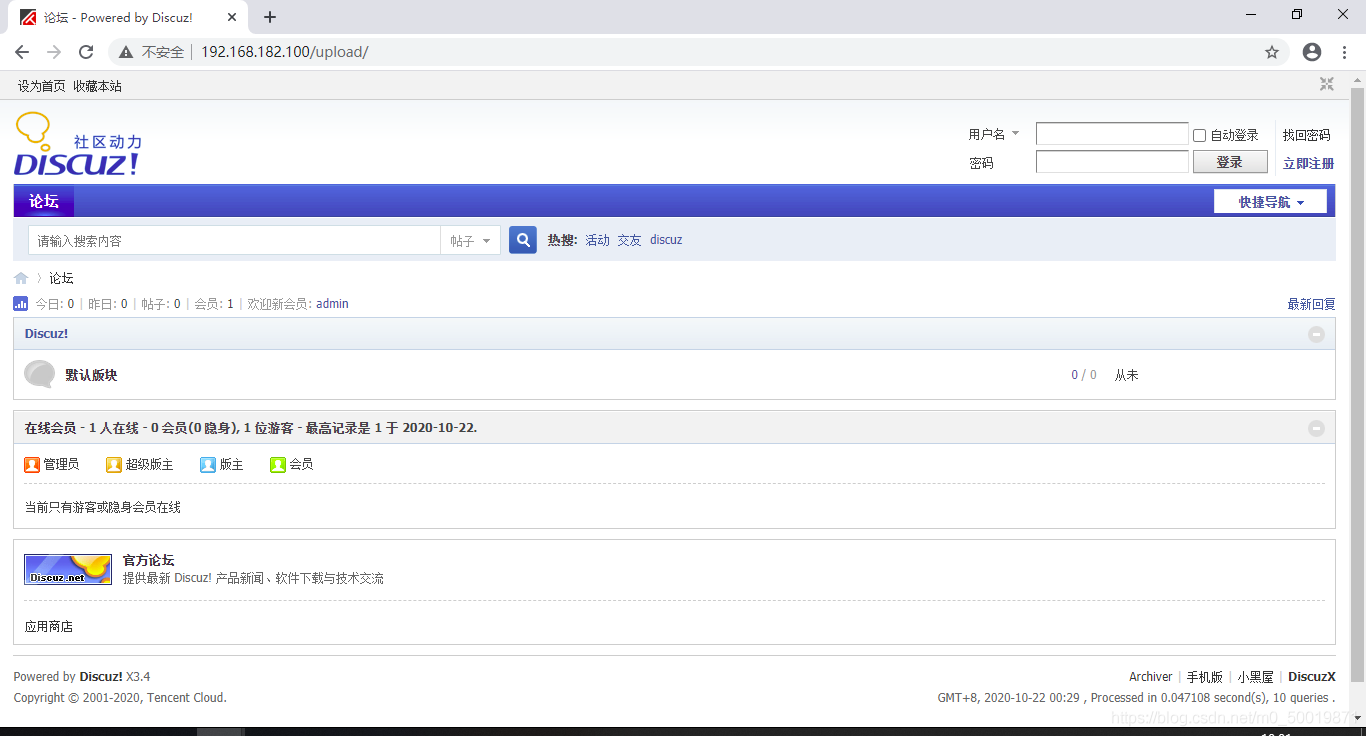Click the 找回密码 link

1306,135
